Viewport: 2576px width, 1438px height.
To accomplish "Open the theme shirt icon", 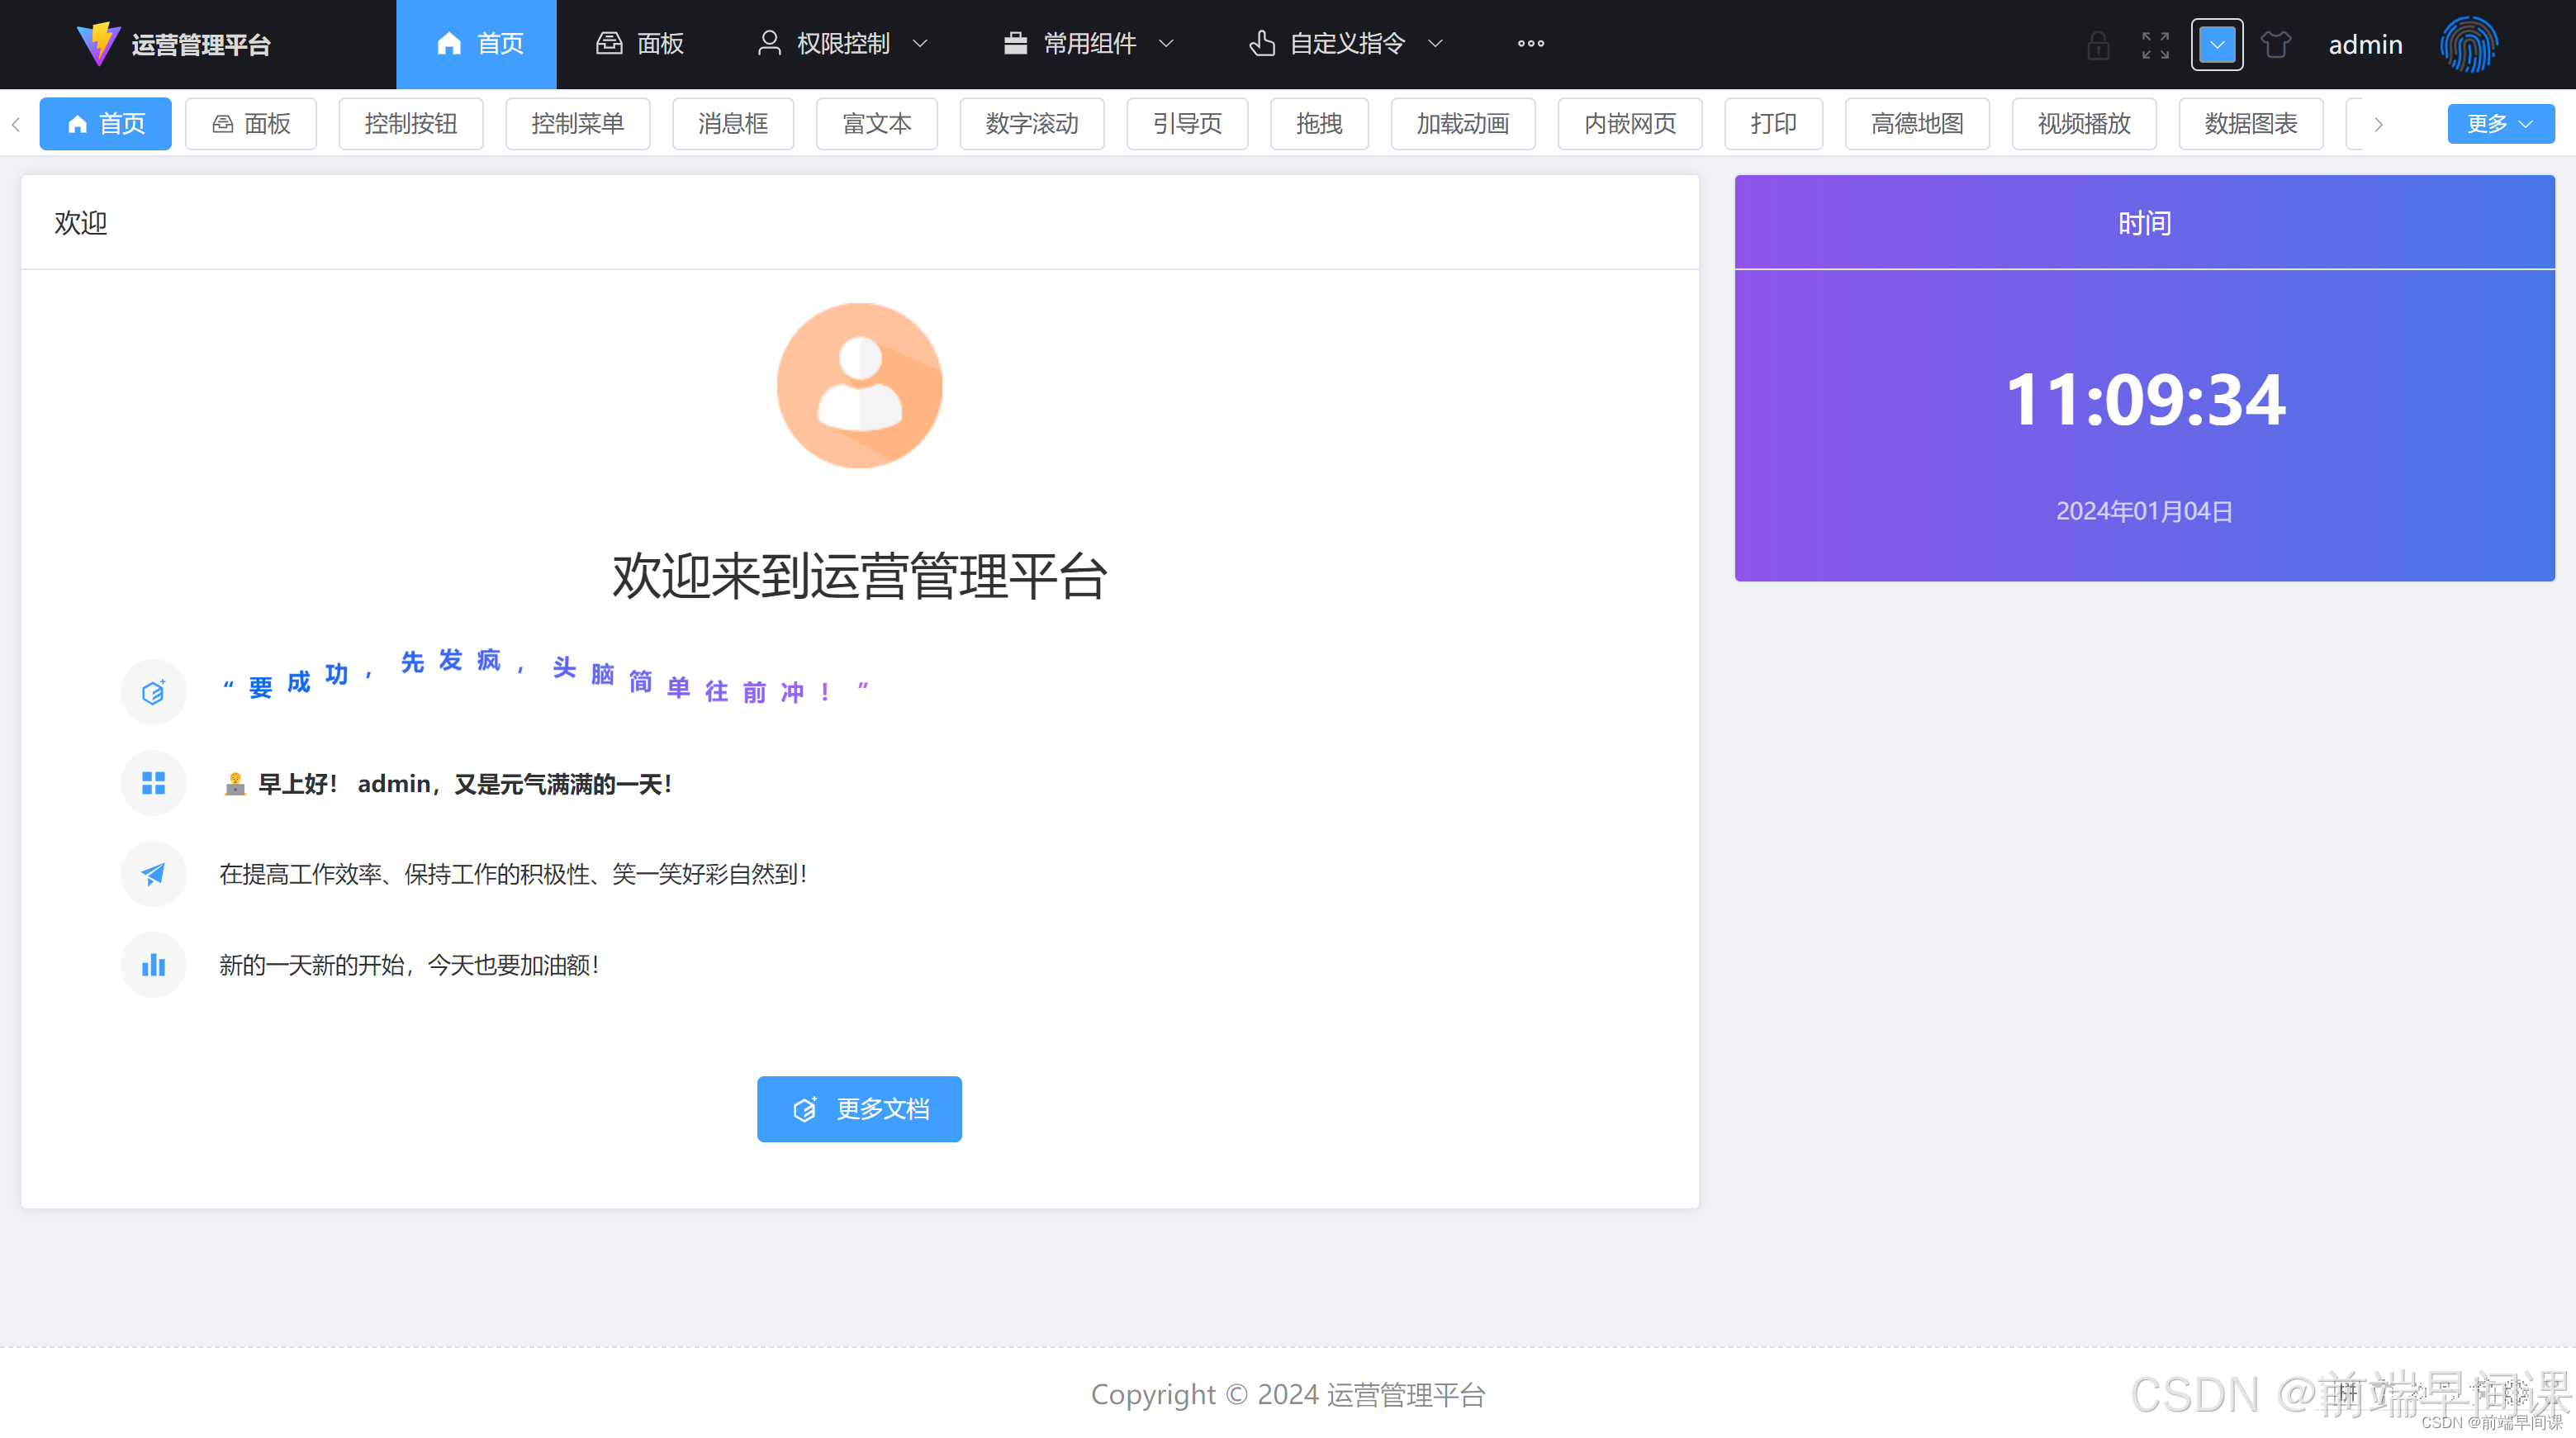I will click(x=2275, y=45).
